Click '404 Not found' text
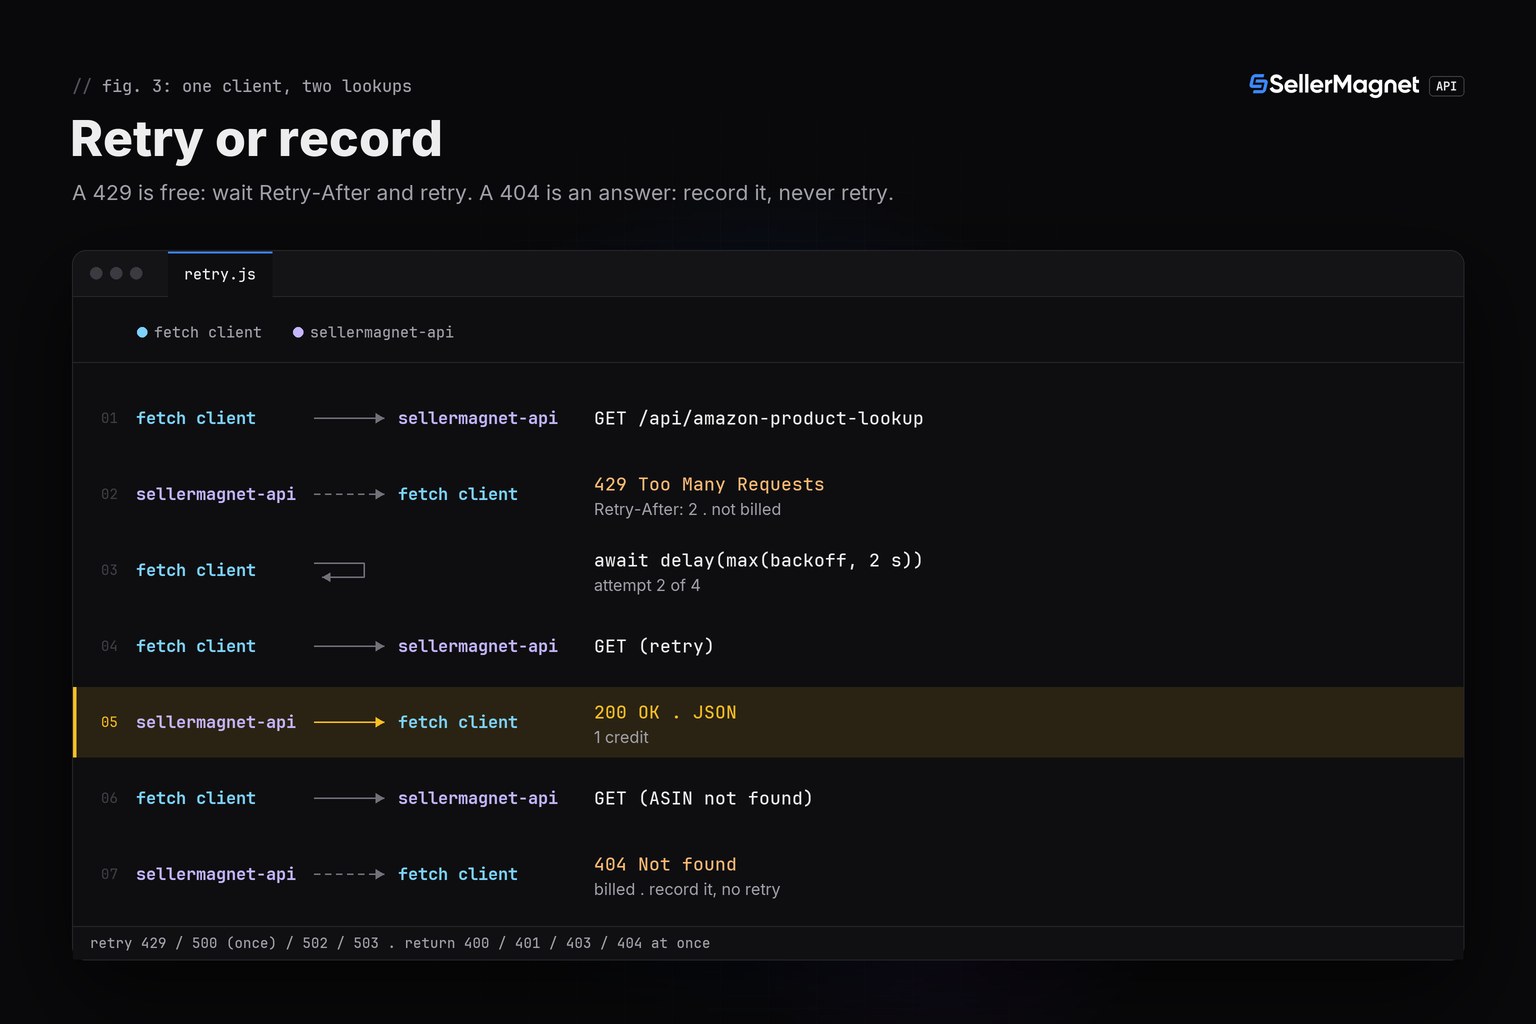This screenshot has width=1536, height=1024. (665, 864)
